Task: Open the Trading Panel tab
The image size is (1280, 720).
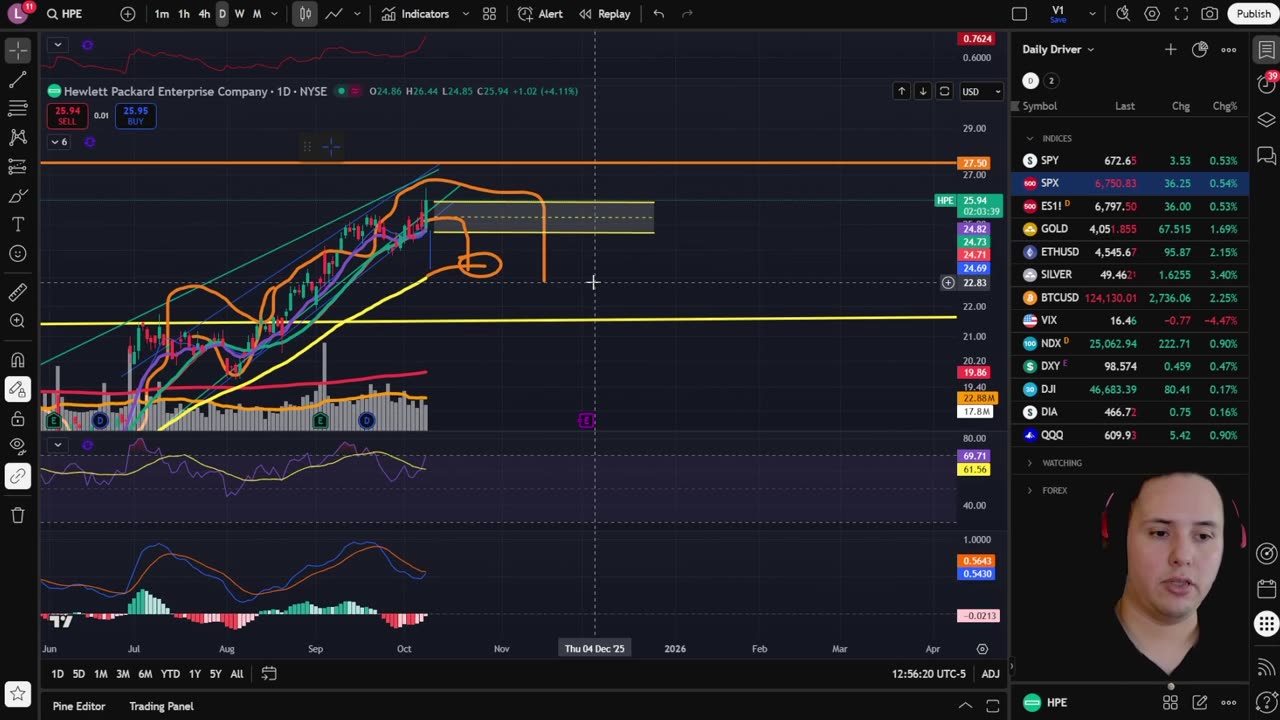Action: click(x=161, y=706)
